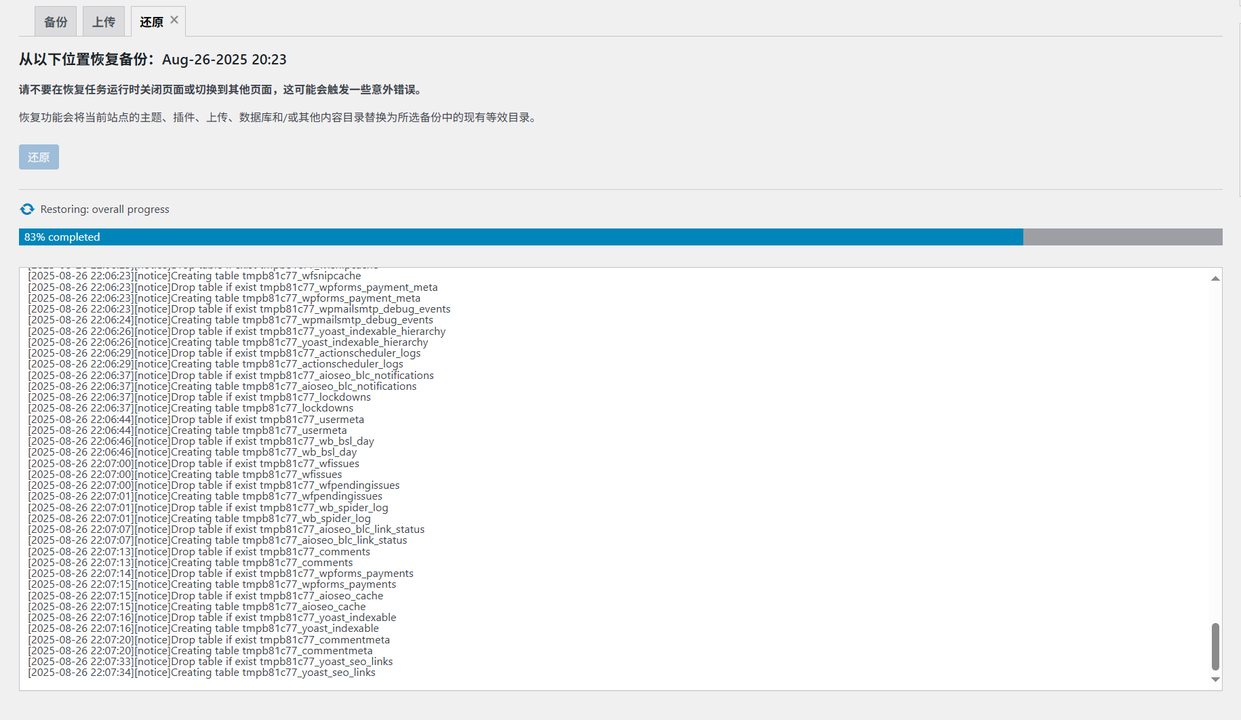Image resolution: width=1241 pixels, height=720 pixels.
Task: Click the last log line creating yoast_seo_links
Action: click(x=202, y=673)
